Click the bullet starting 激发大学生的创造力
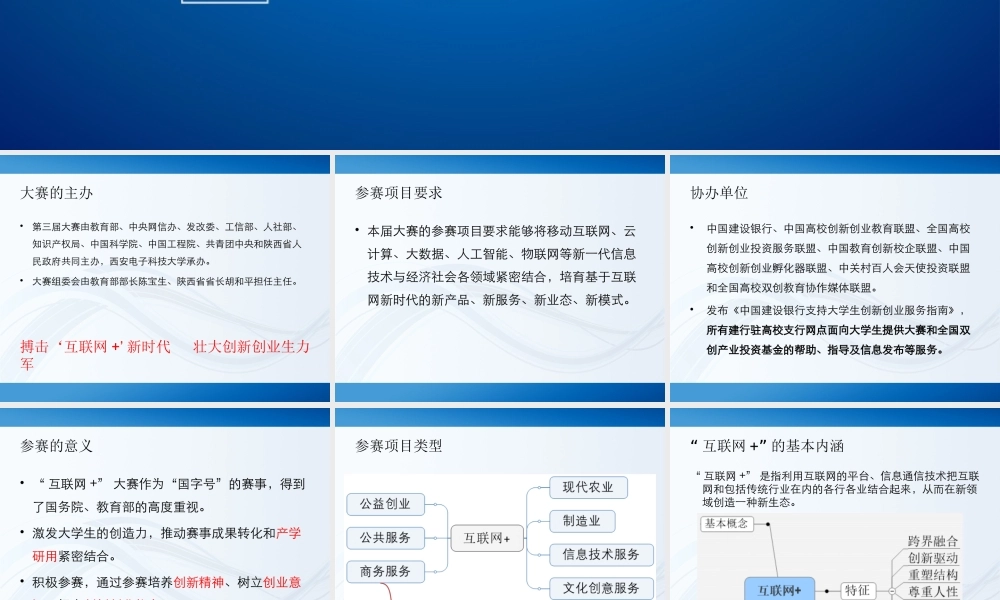Viewport: 1000px width, 600px height. coord(166,545)
